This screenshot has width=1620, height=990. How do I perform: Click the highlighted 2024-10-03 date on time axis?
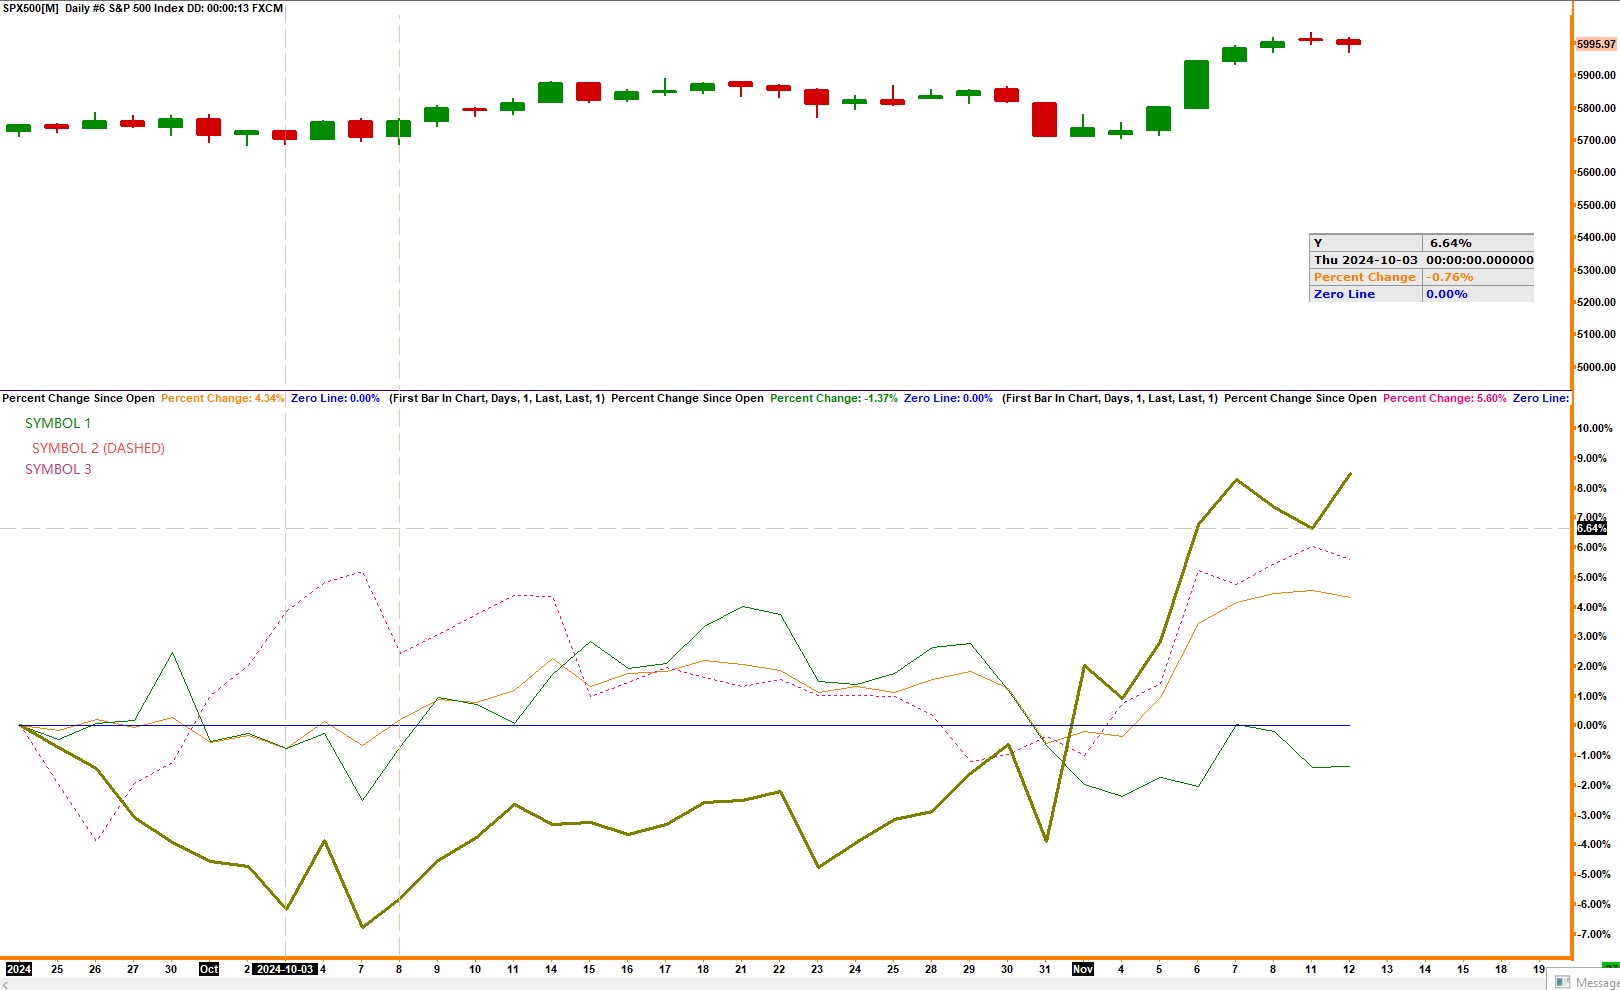pos(285,969)
